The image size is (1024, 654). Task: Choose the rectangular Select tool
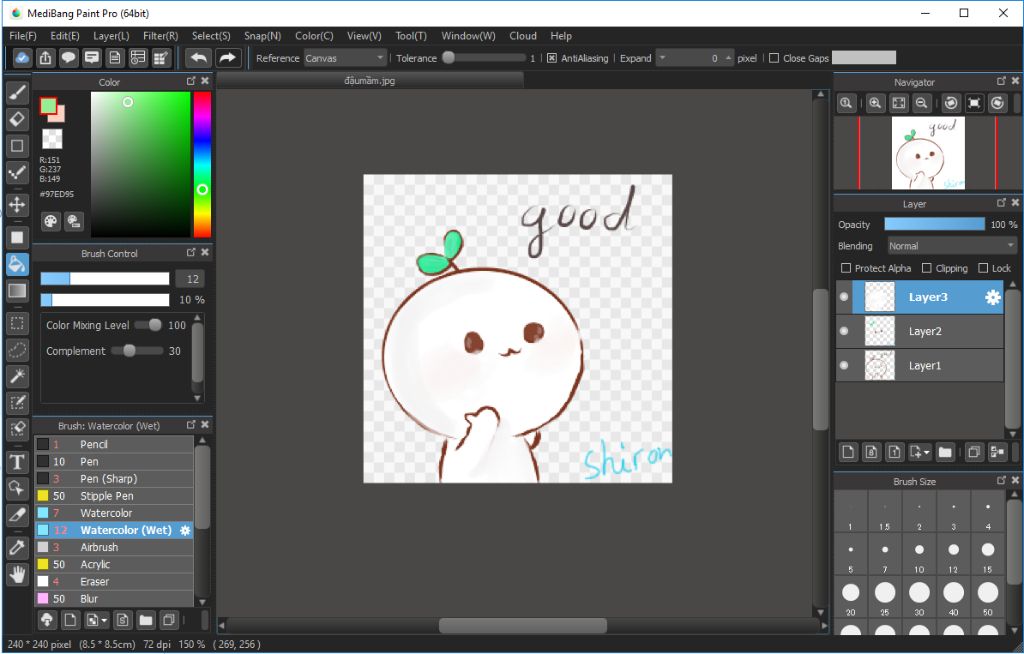(18, 323)
